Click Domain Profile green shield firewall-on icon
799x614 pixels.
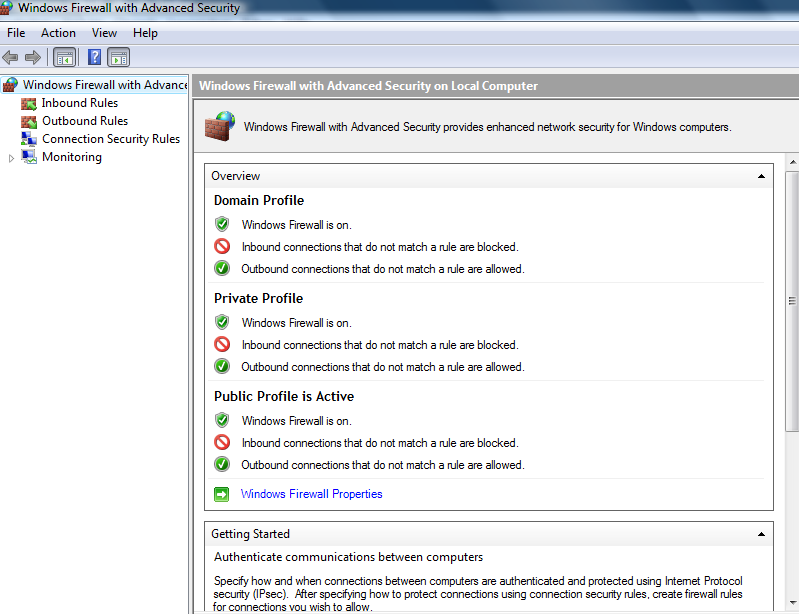click(x=222, y=224)
